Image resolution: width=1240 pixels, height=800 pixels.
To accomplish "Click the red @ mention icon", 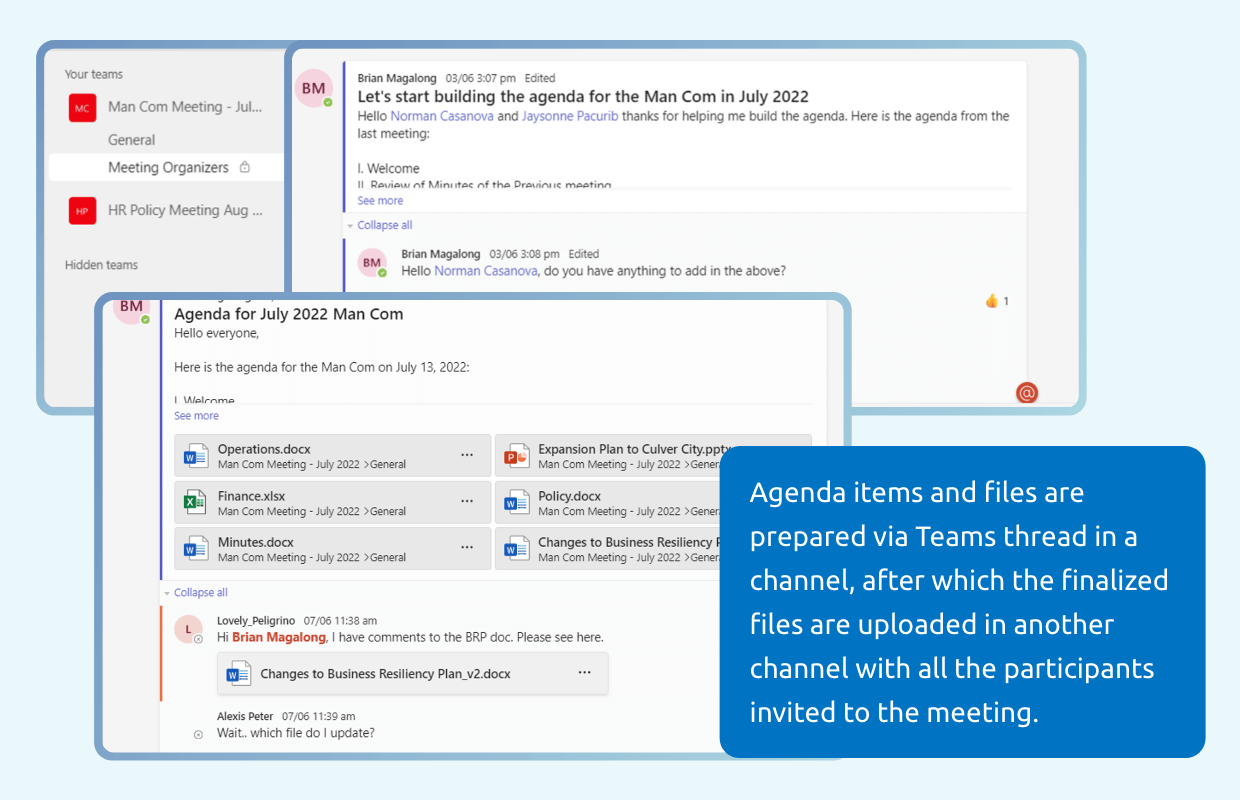I will (1026, 393).
